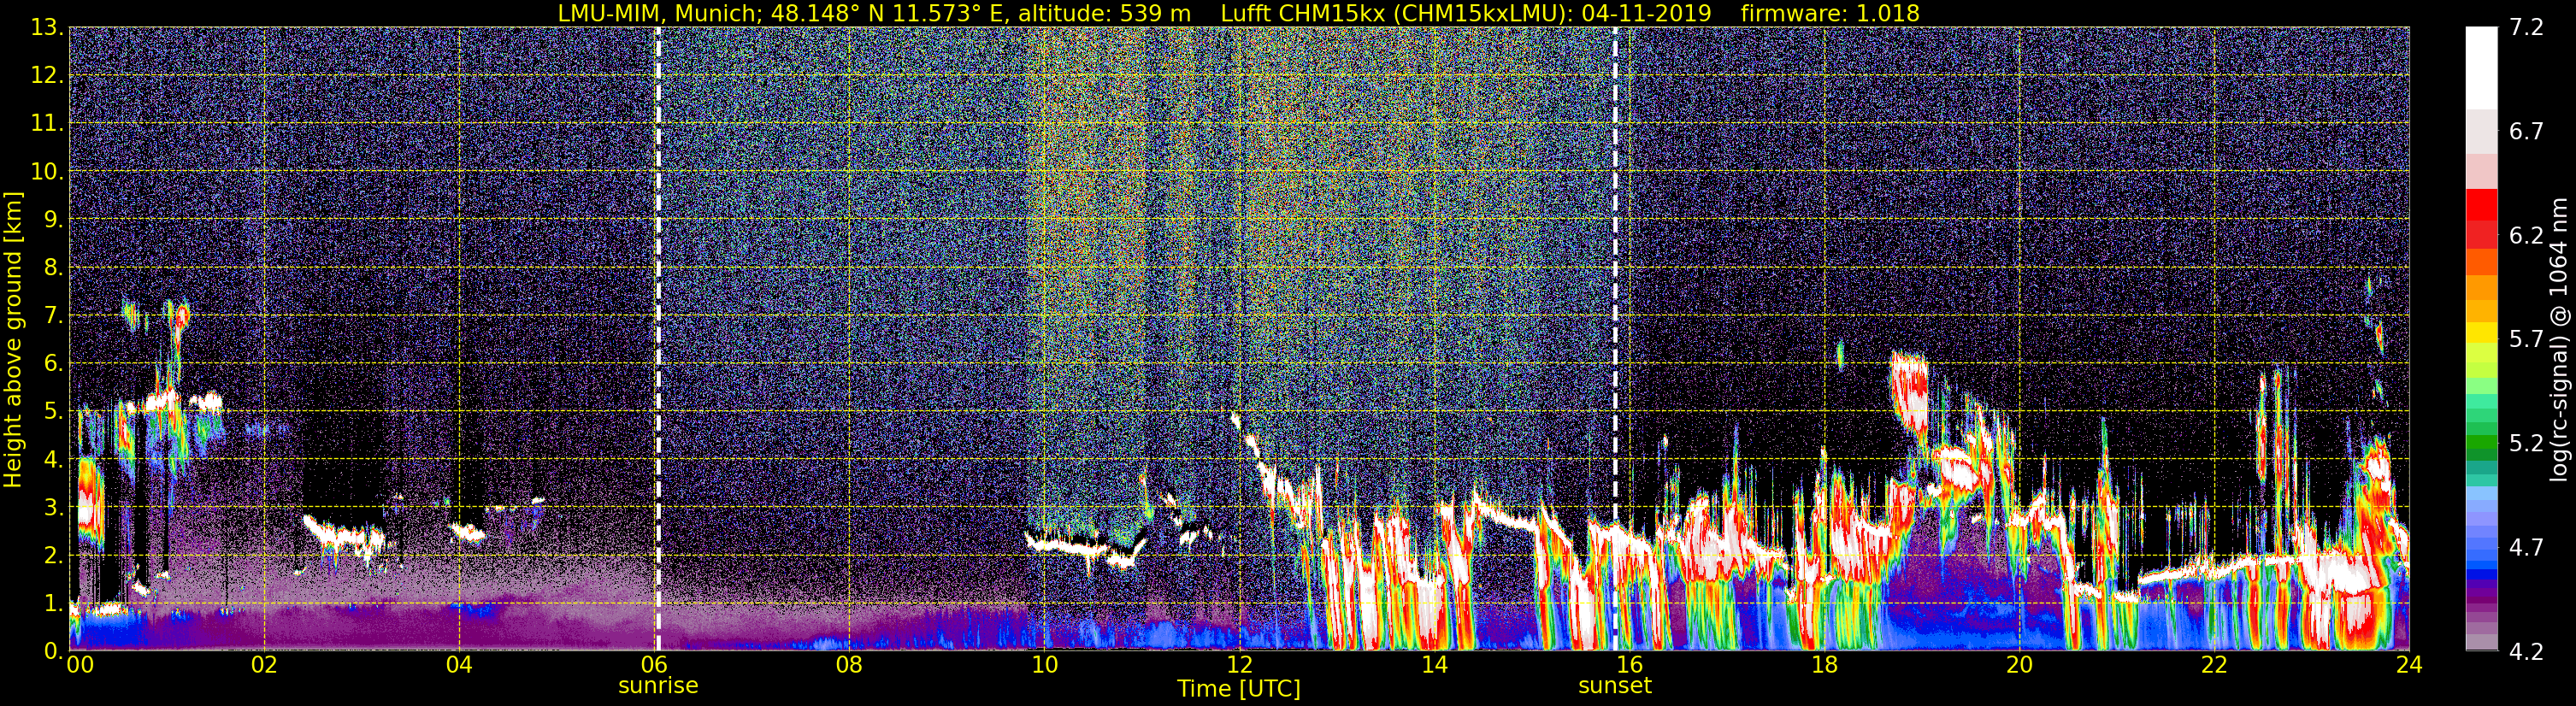Click the height tick label '7.'
The height and width of the screenshot is (706, 2576).
[x=53, y=316]
